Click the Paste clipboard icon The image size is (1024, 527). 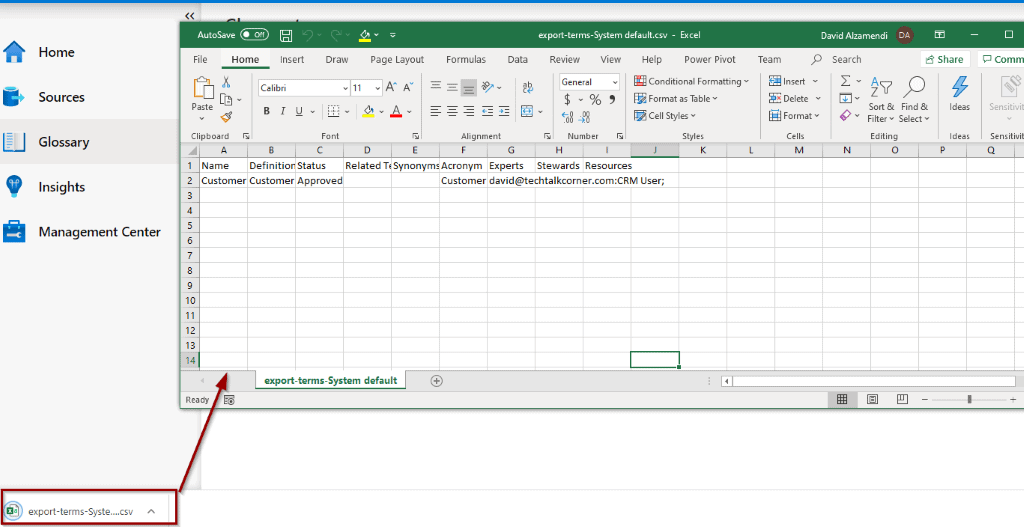click(x=202, y=89)
